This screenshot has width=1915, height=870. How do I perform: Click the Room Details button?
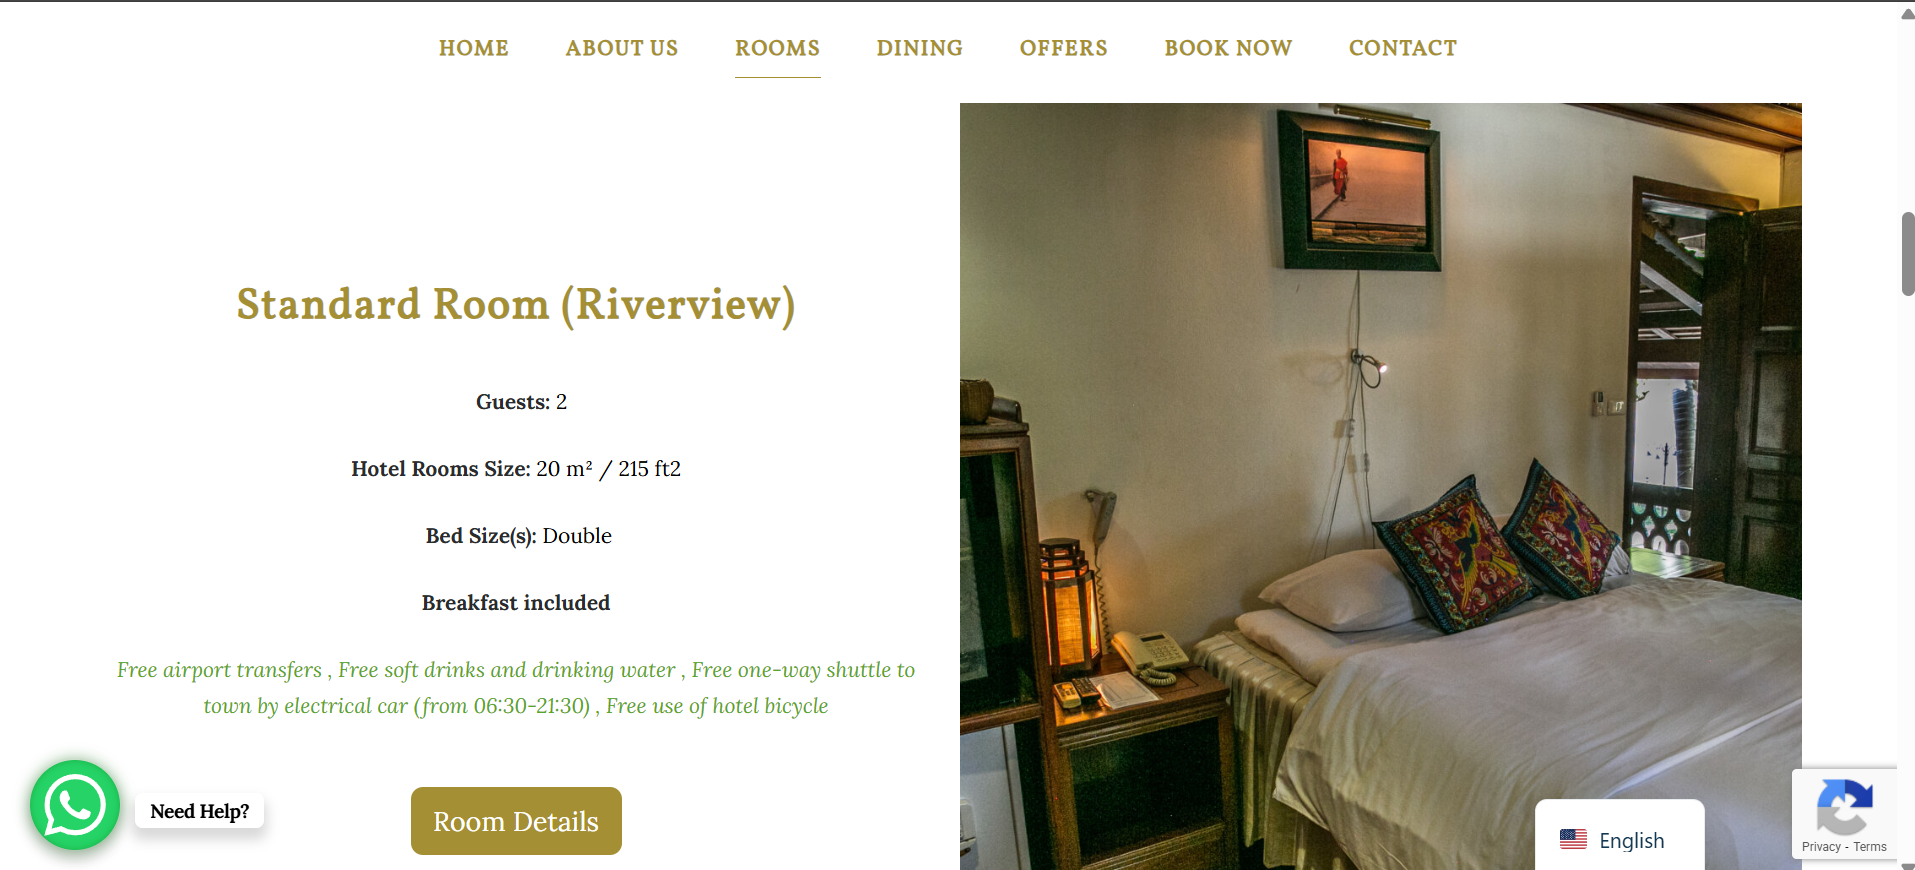(516, 821)
